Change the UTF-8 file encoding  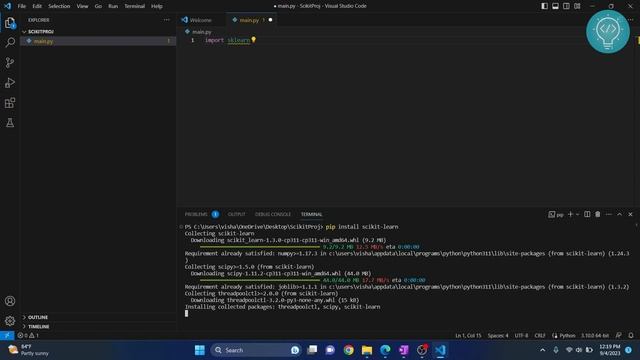coord(521,336)
